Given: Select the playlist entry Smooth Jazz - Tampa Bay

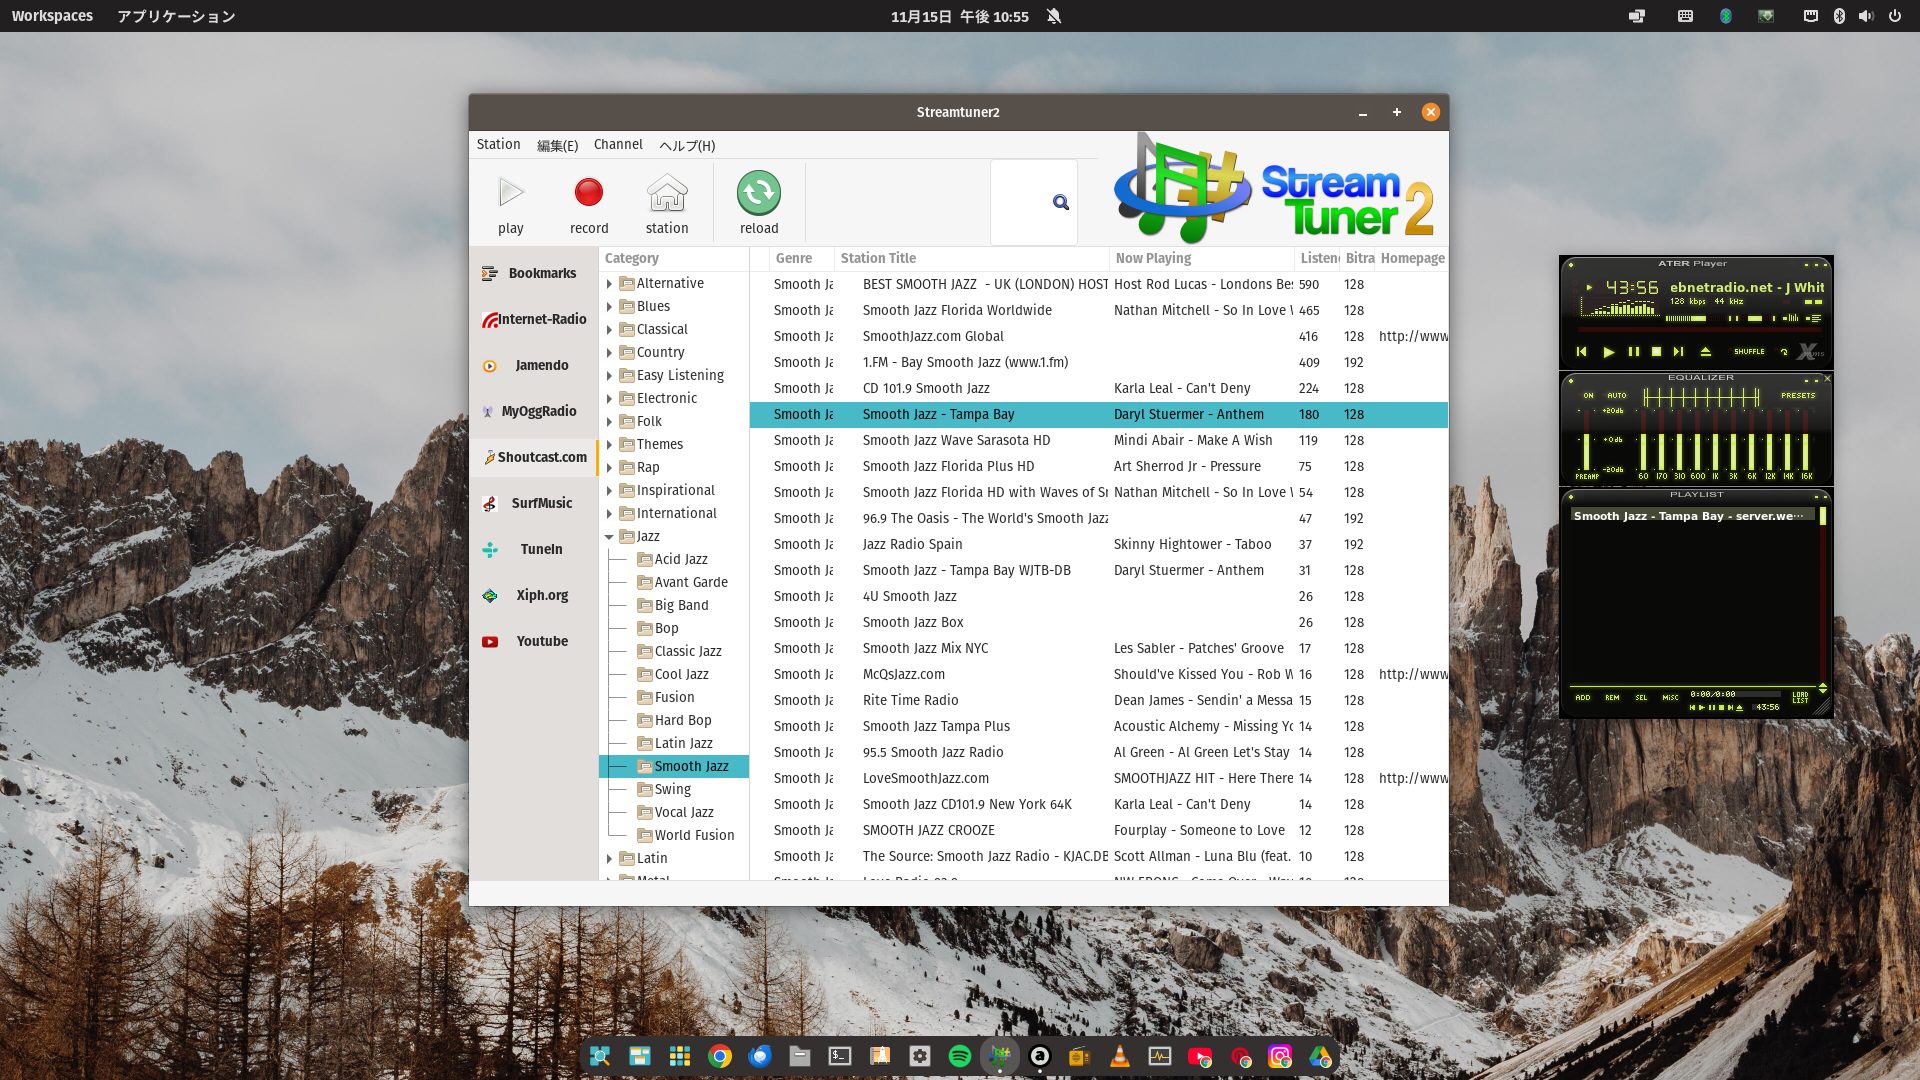Looking at the screenshot, I should click(x=1692, y=516).
